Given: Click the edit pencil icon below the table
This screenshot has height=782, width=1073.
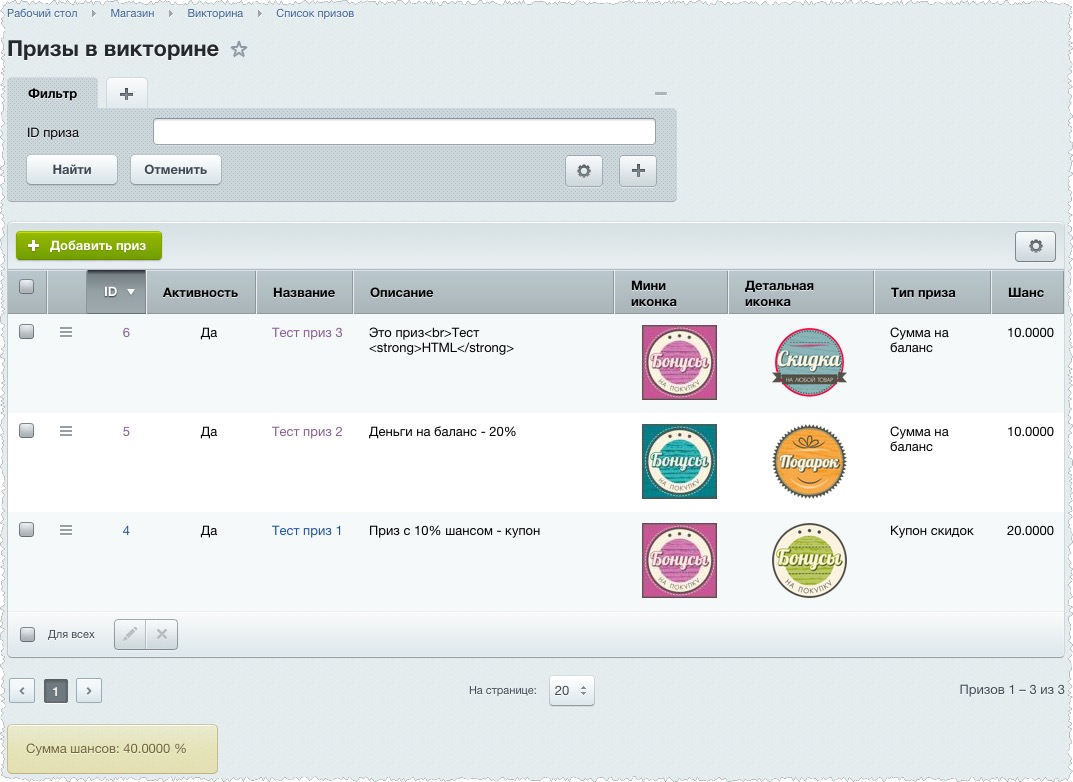Looking at the screenshot, I should point(130,634).
